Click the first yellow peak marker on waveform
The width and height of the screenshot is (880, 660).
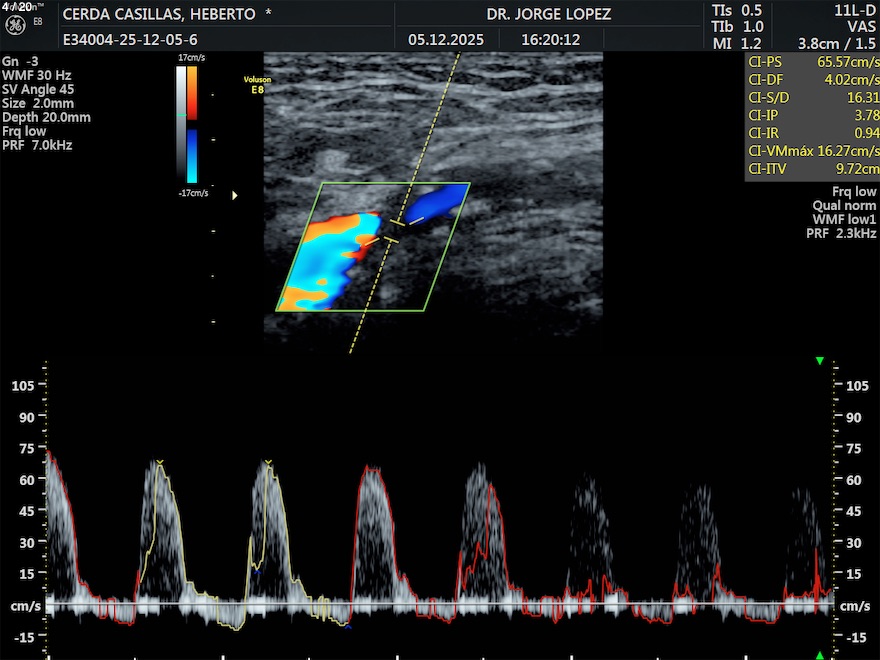[159, 462]
